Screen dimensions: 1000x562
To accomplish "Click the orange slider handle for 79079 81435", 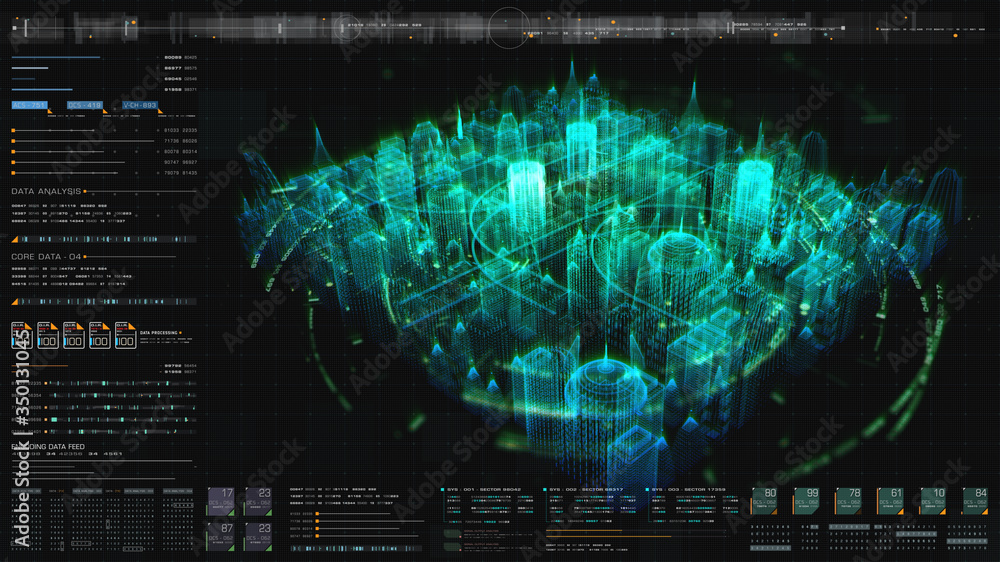I will [x=13, y=173].
